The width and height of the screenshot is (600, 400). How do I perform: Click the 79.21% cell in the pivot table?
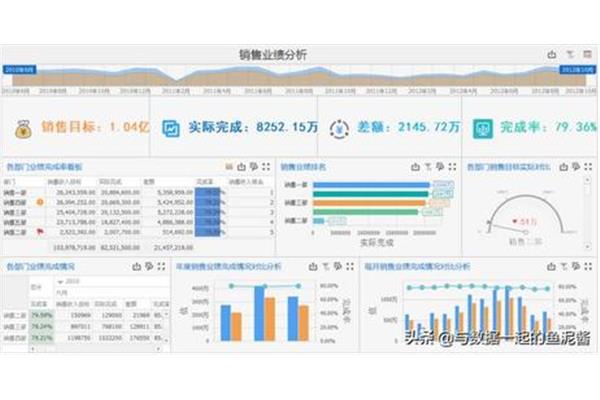tap(42, 338)
